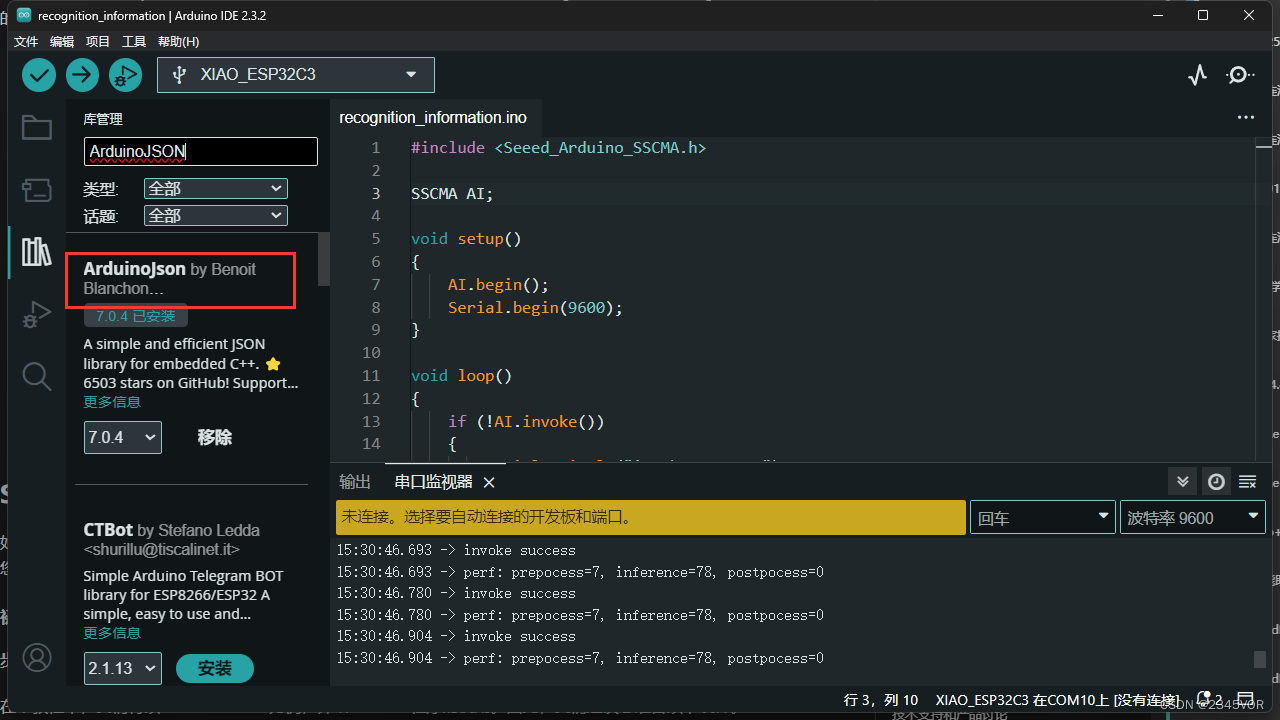Open the 编辑 (Edit) menu

(62, 42)
